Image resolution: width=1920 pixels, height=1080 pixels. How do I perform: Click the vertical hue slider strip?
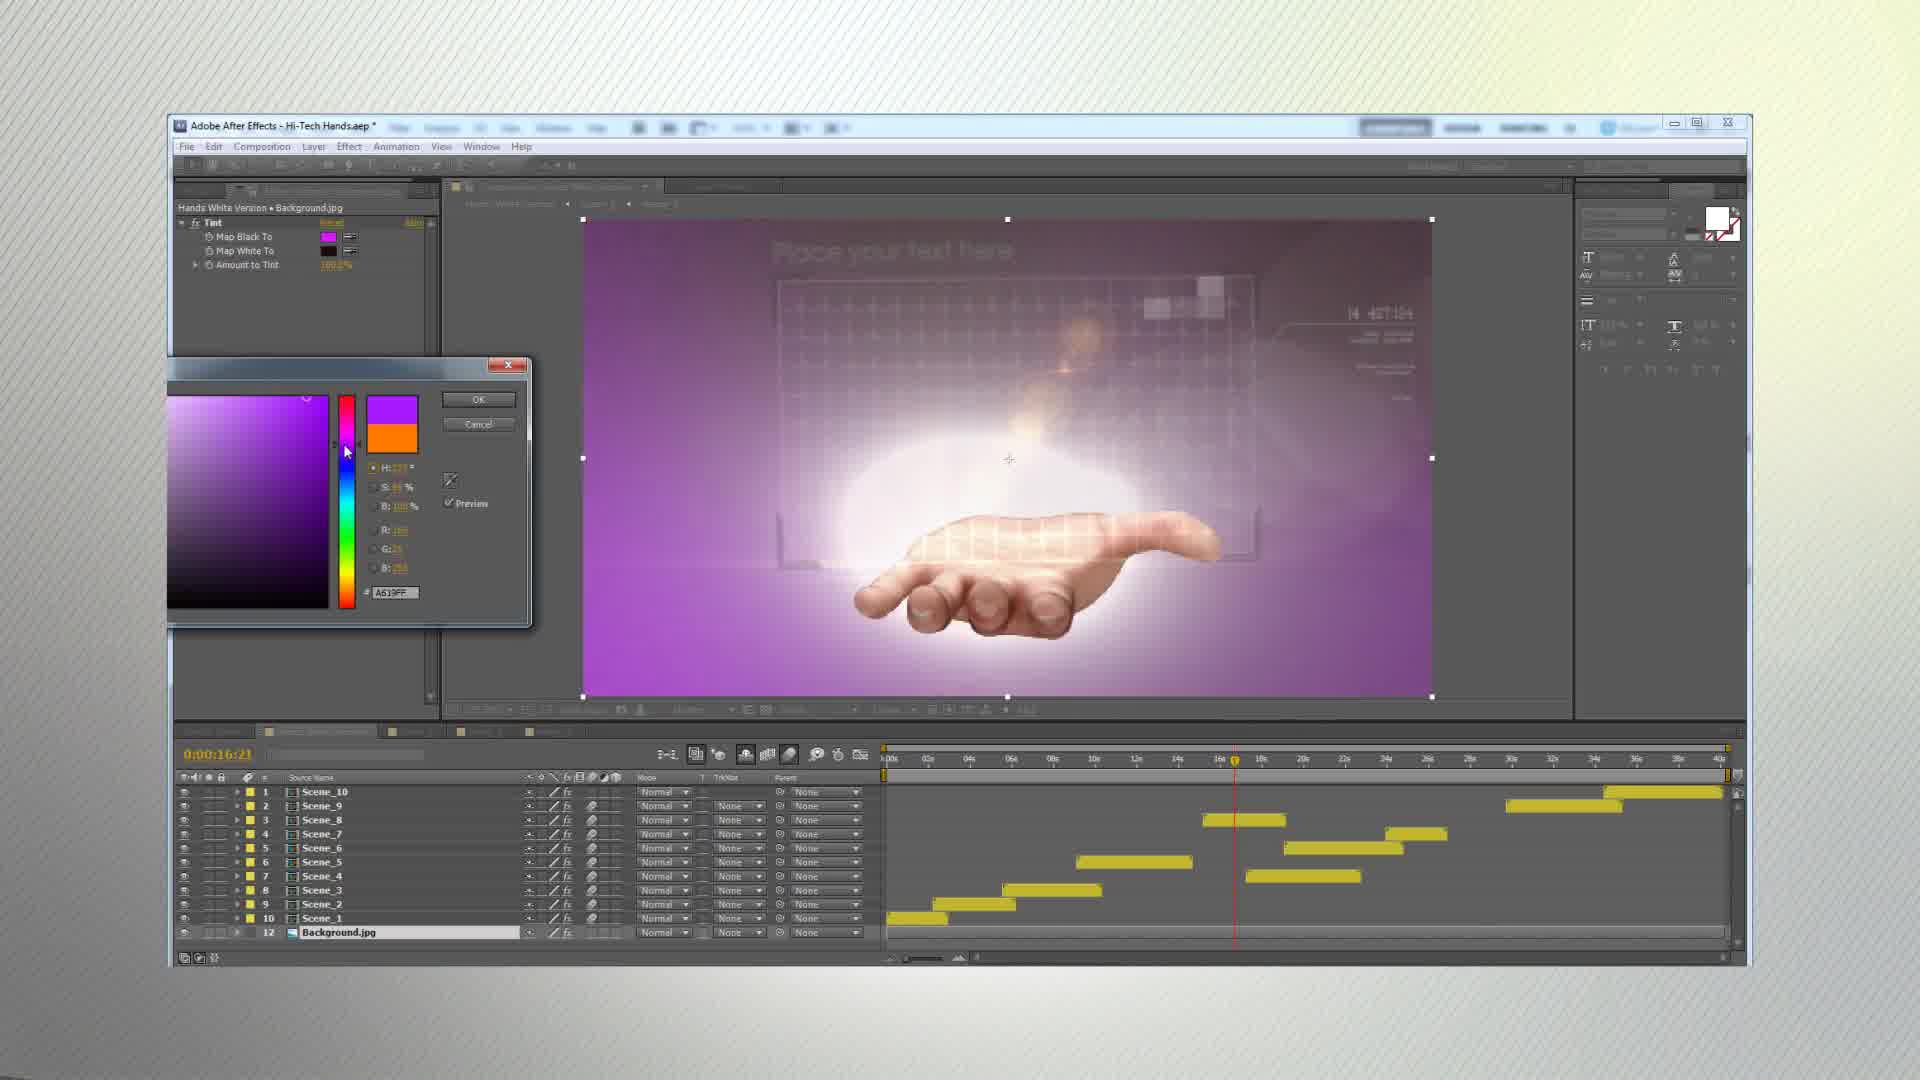[346, 502]
